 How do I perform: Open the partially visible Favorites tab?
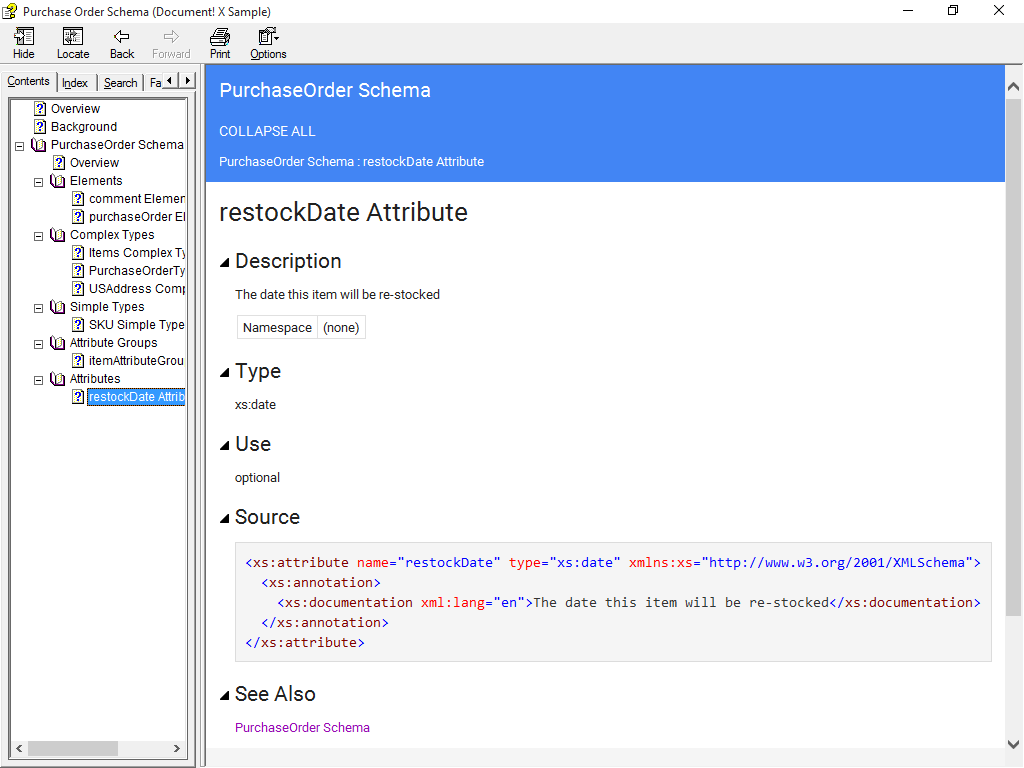tap(155, 83)
